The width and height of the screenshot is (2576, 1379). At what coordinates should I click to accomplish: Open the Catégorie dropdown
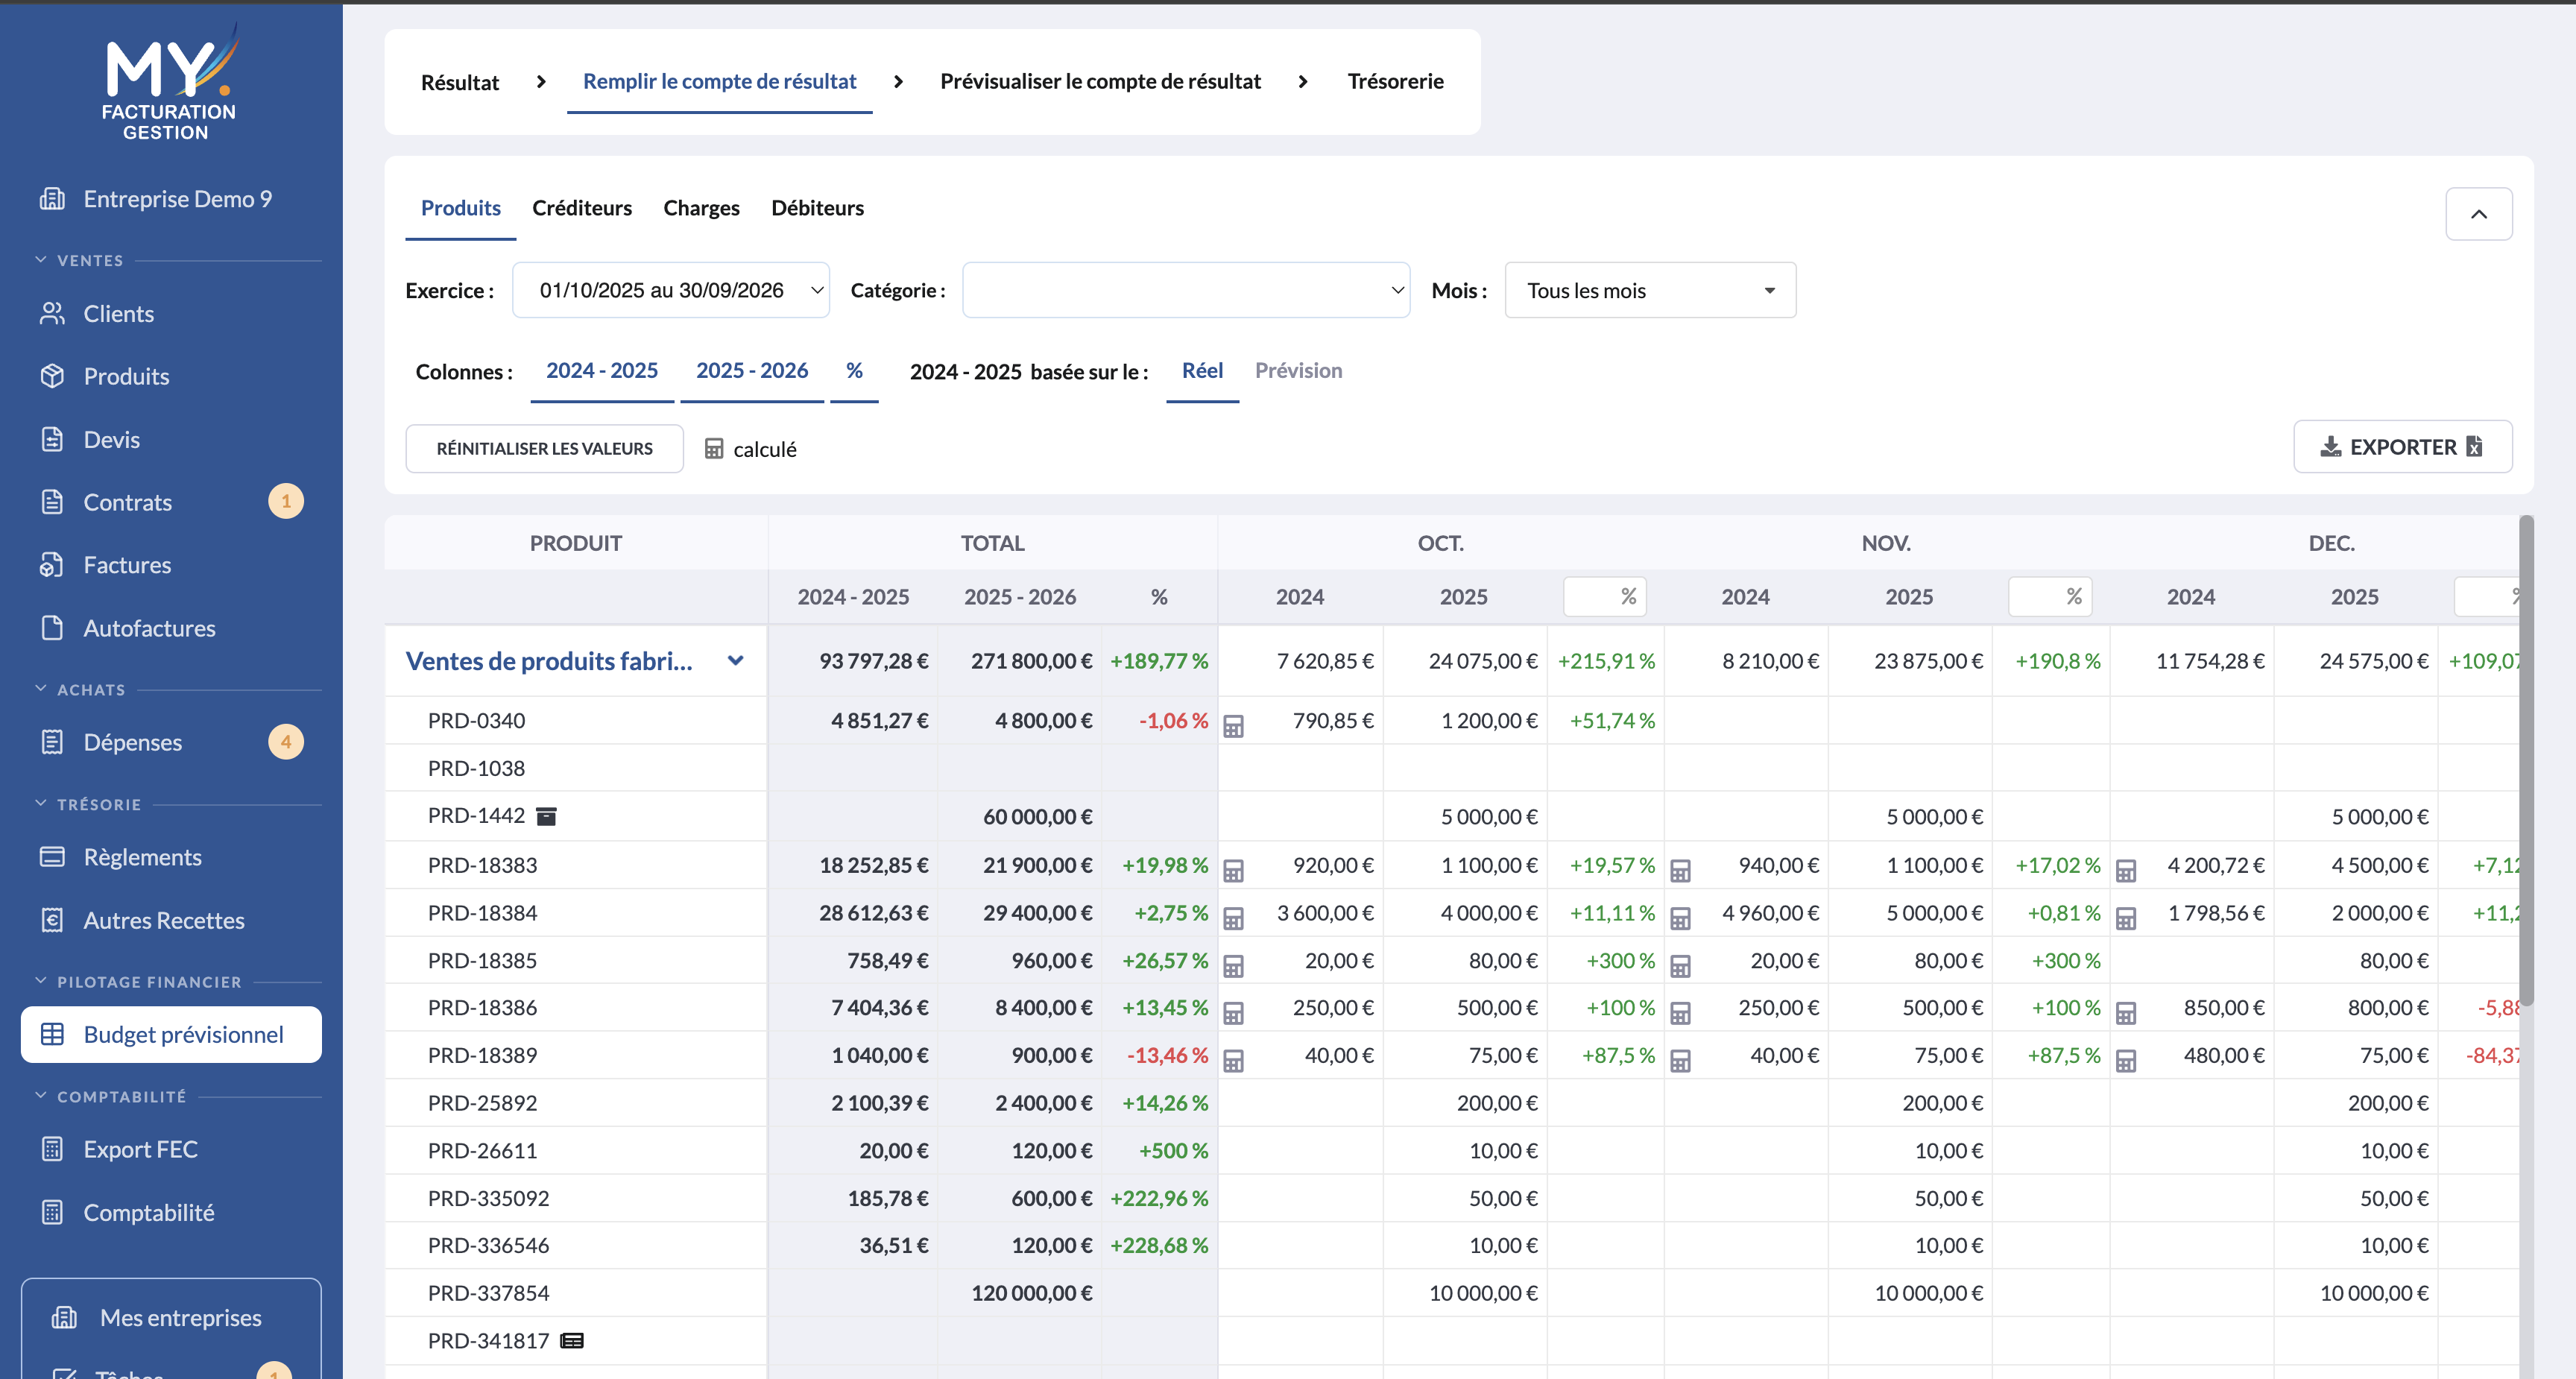[x=1186, y=290]
